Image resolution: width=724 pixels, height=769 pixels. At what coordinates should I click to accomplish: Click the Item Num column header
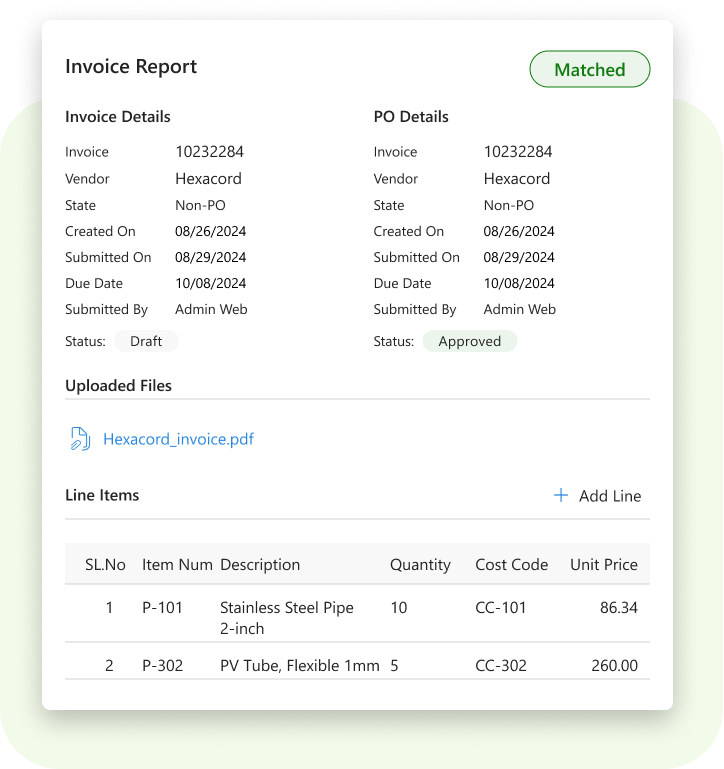point(176,565)
